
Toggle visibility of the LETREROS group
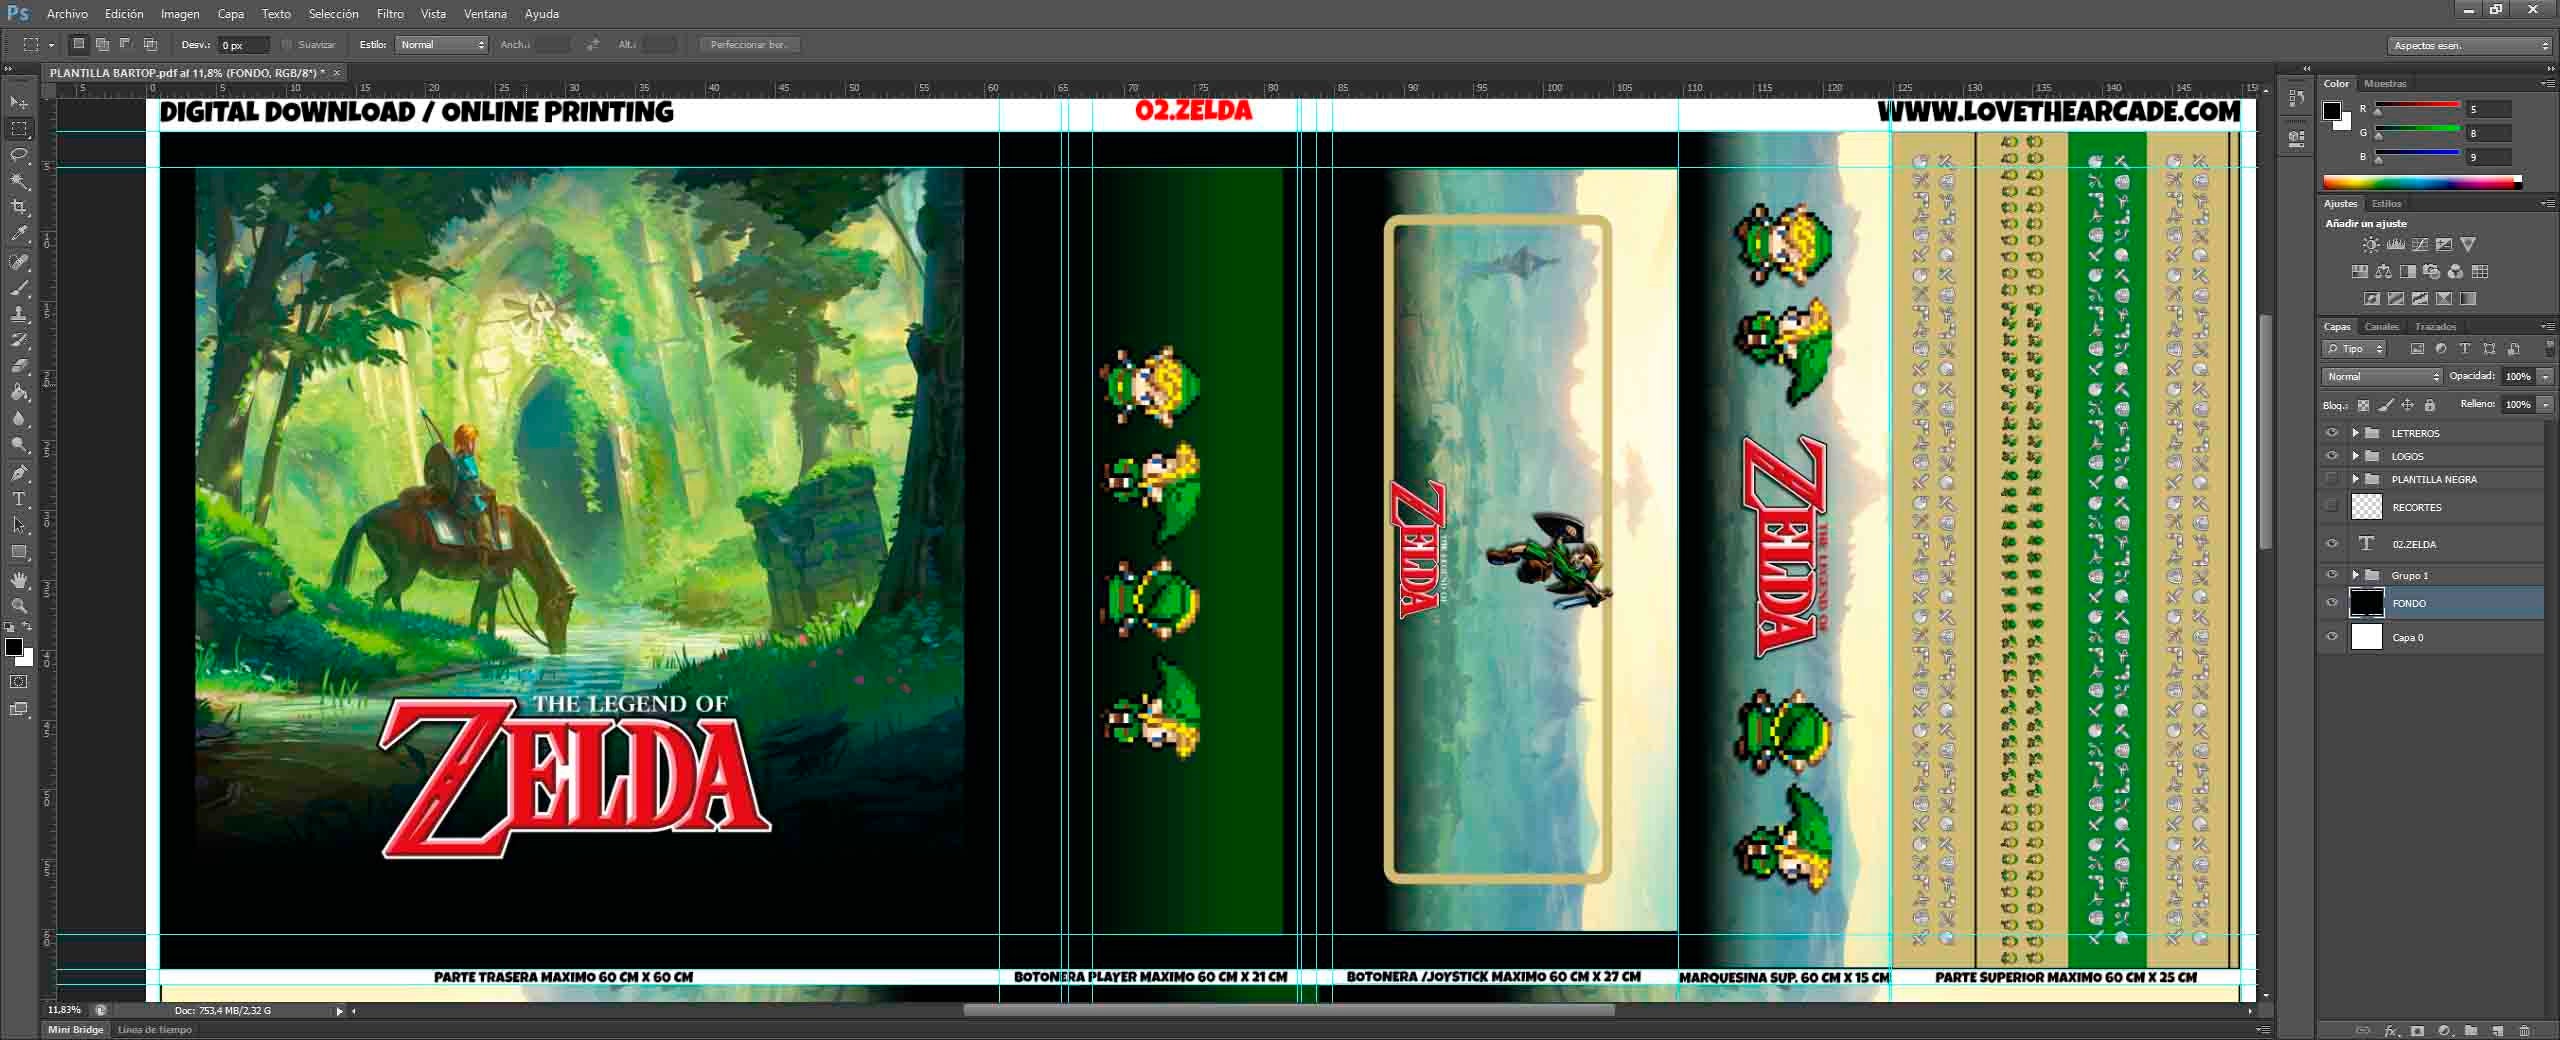pos(2332,433)
